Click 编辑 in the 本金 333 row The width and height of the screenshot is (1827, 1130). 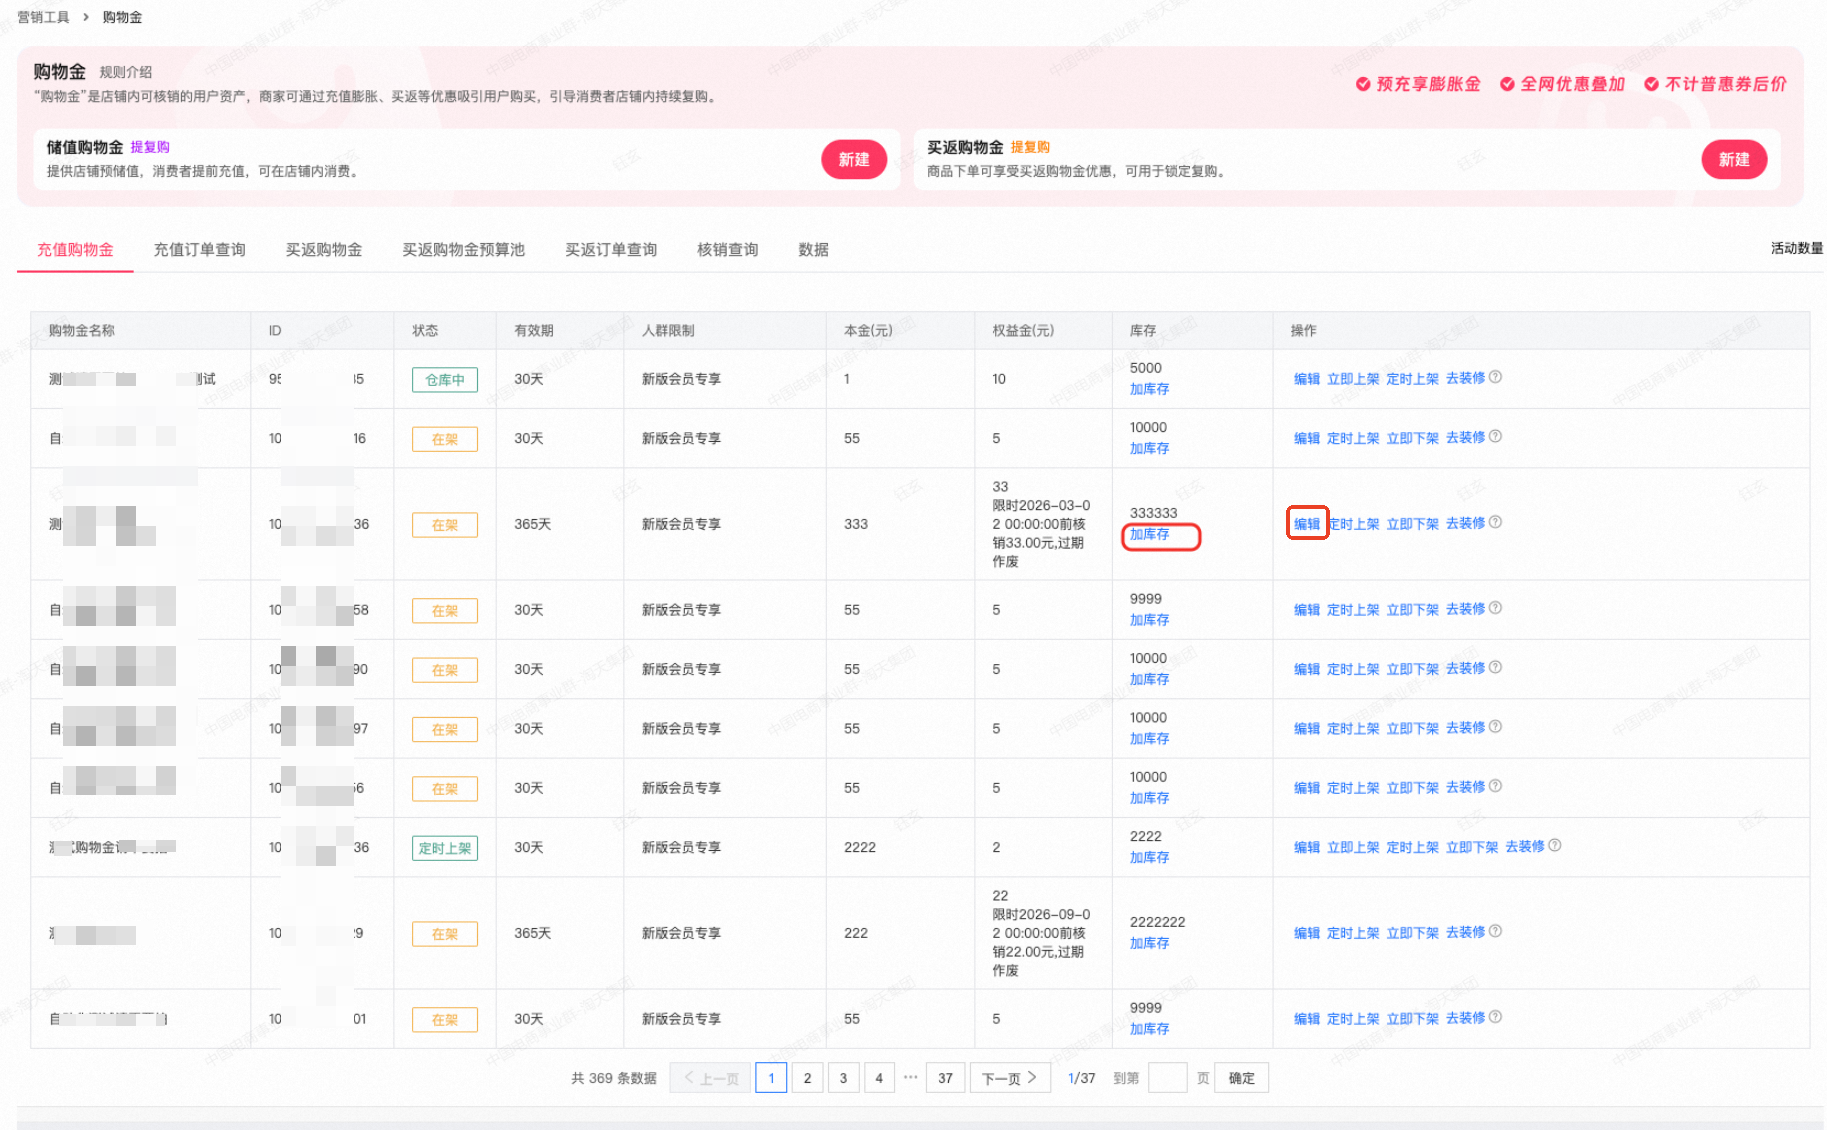(x=1307, y=524)
